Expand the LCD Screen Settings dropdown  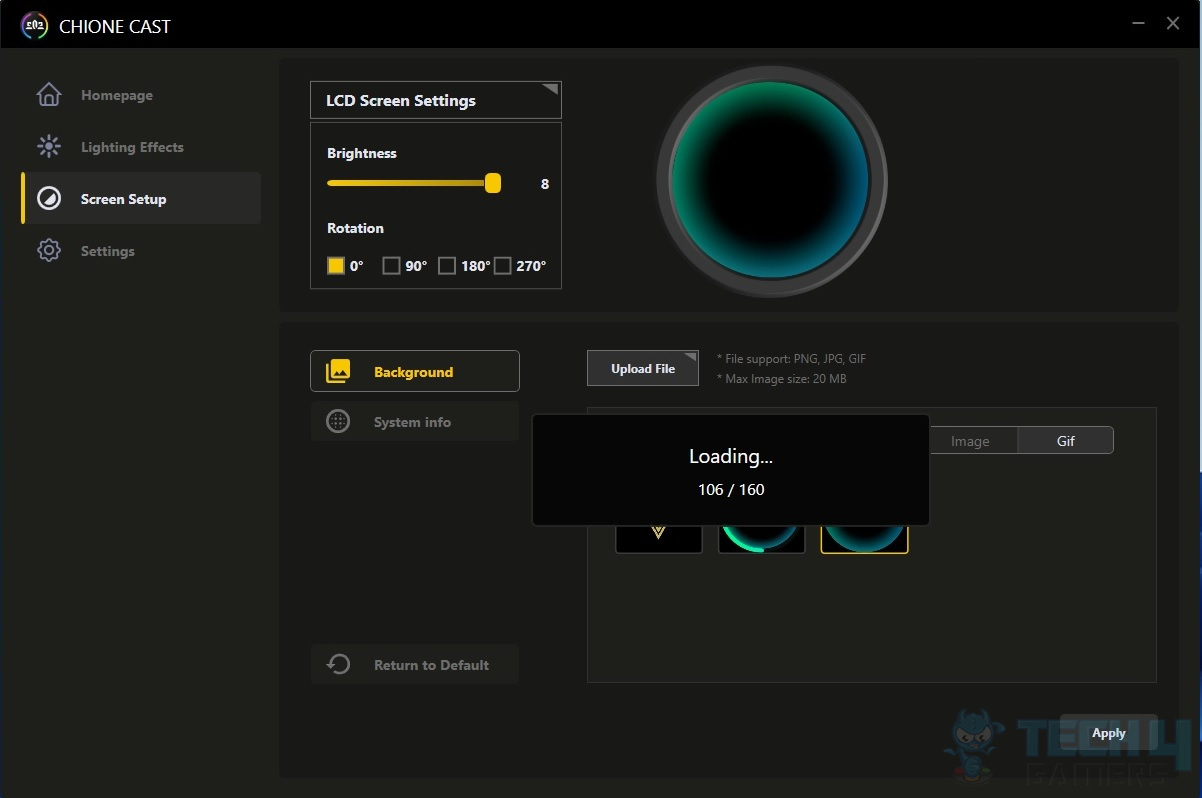436,100
